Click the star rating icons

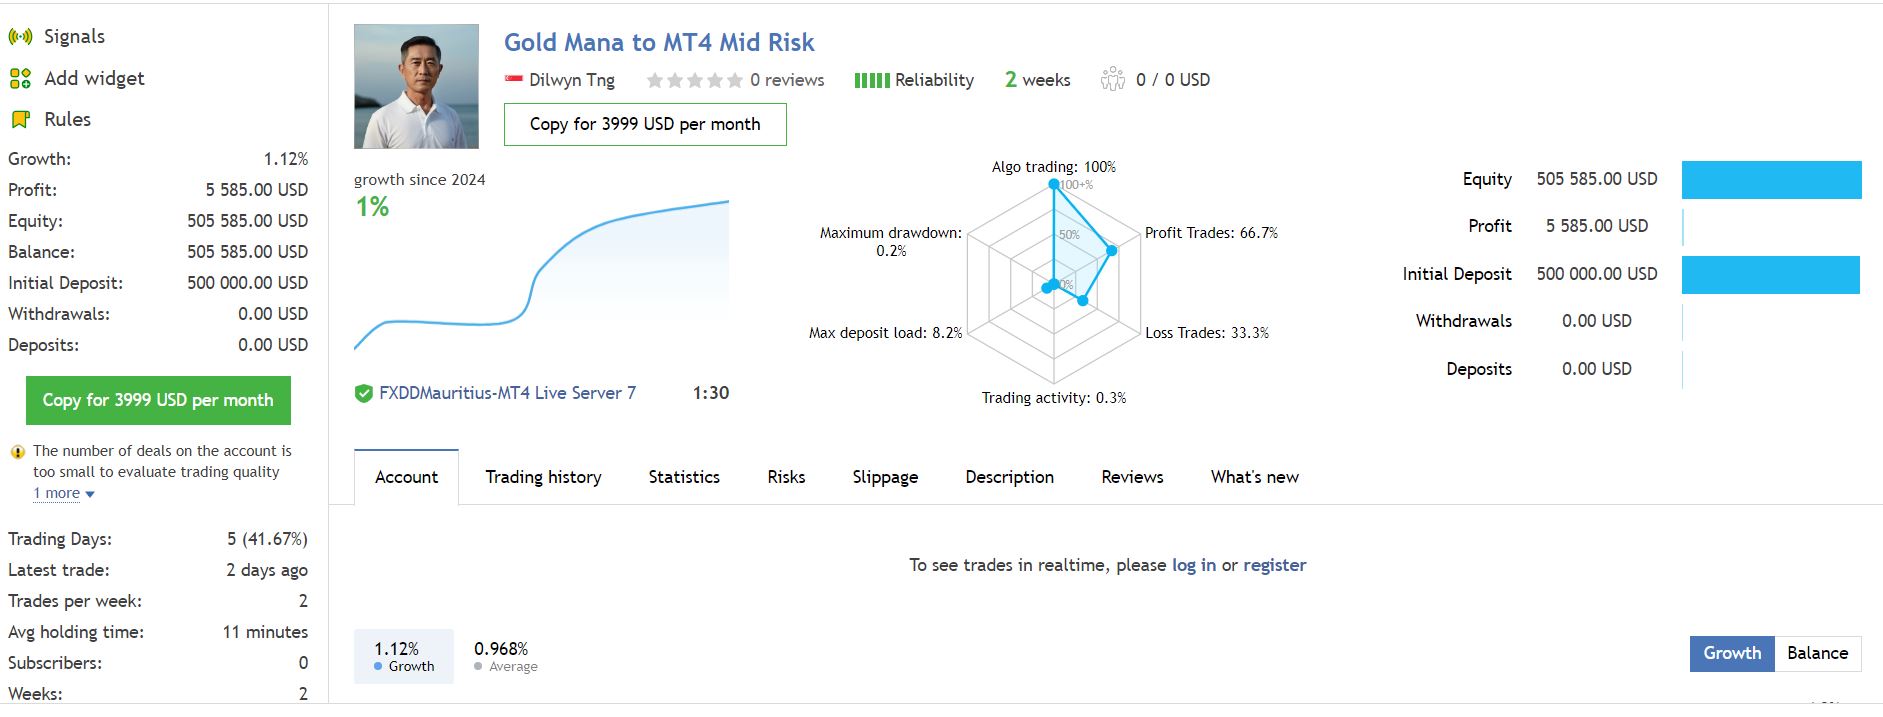pos(694,80)
